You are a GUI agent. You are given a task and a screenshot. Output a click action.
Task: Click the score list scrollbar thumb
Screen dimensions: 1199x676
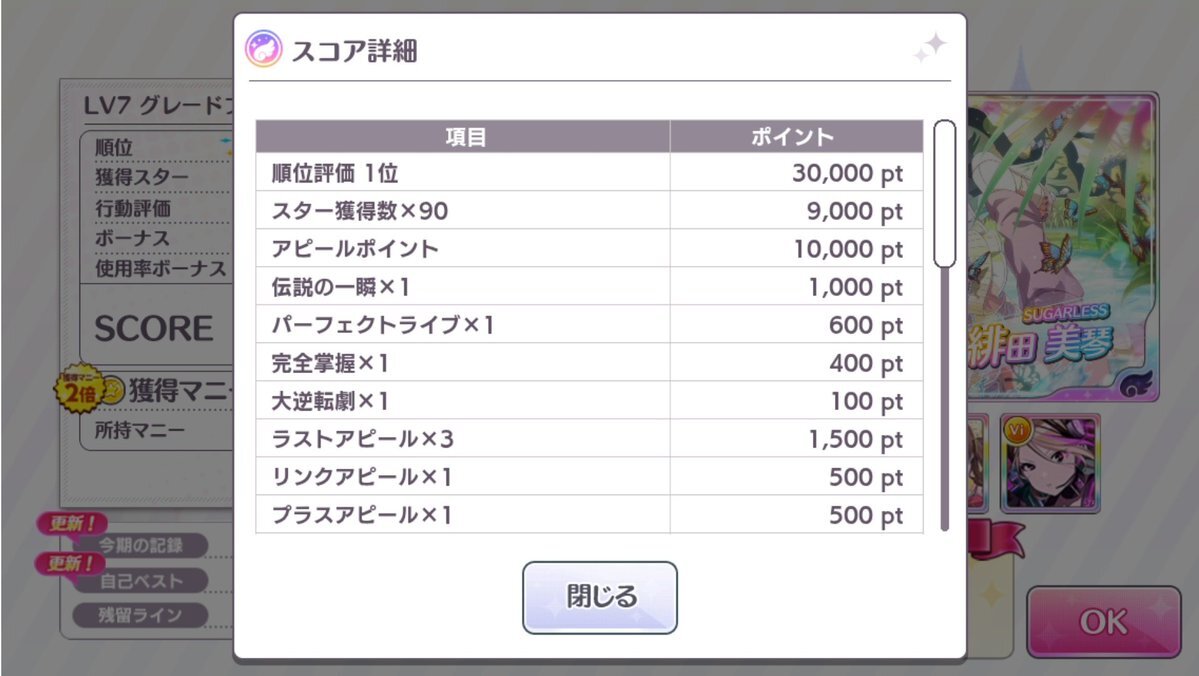point(944,193)
